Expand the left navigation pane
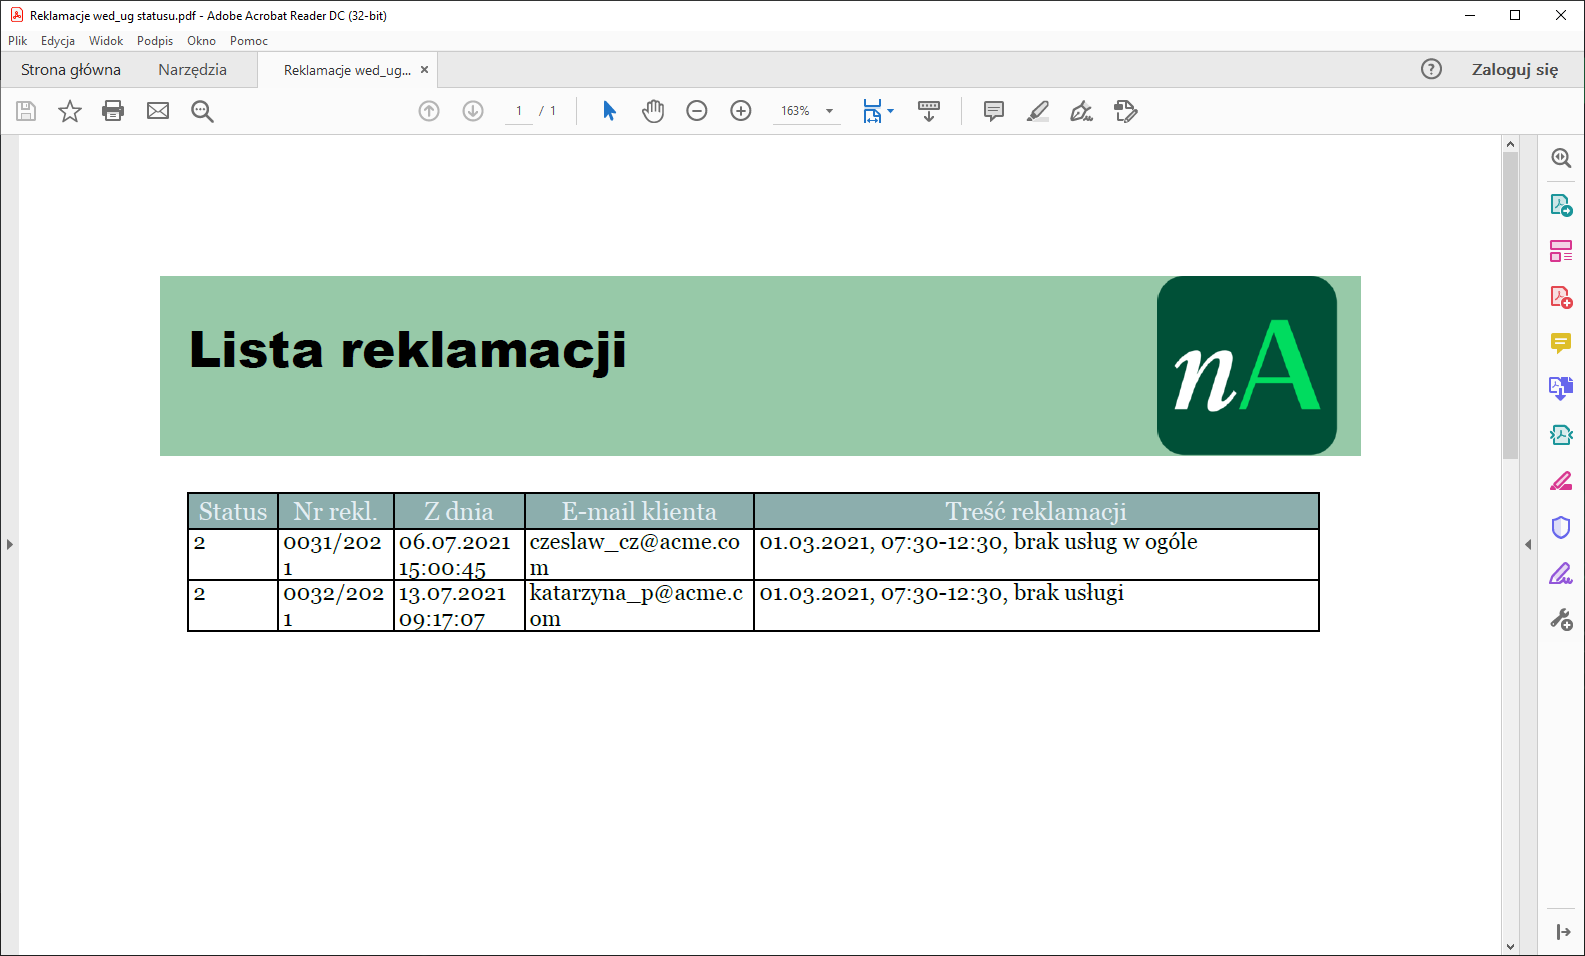The height and width of the screenshot is (956, 1585). (x=9, y=545)
